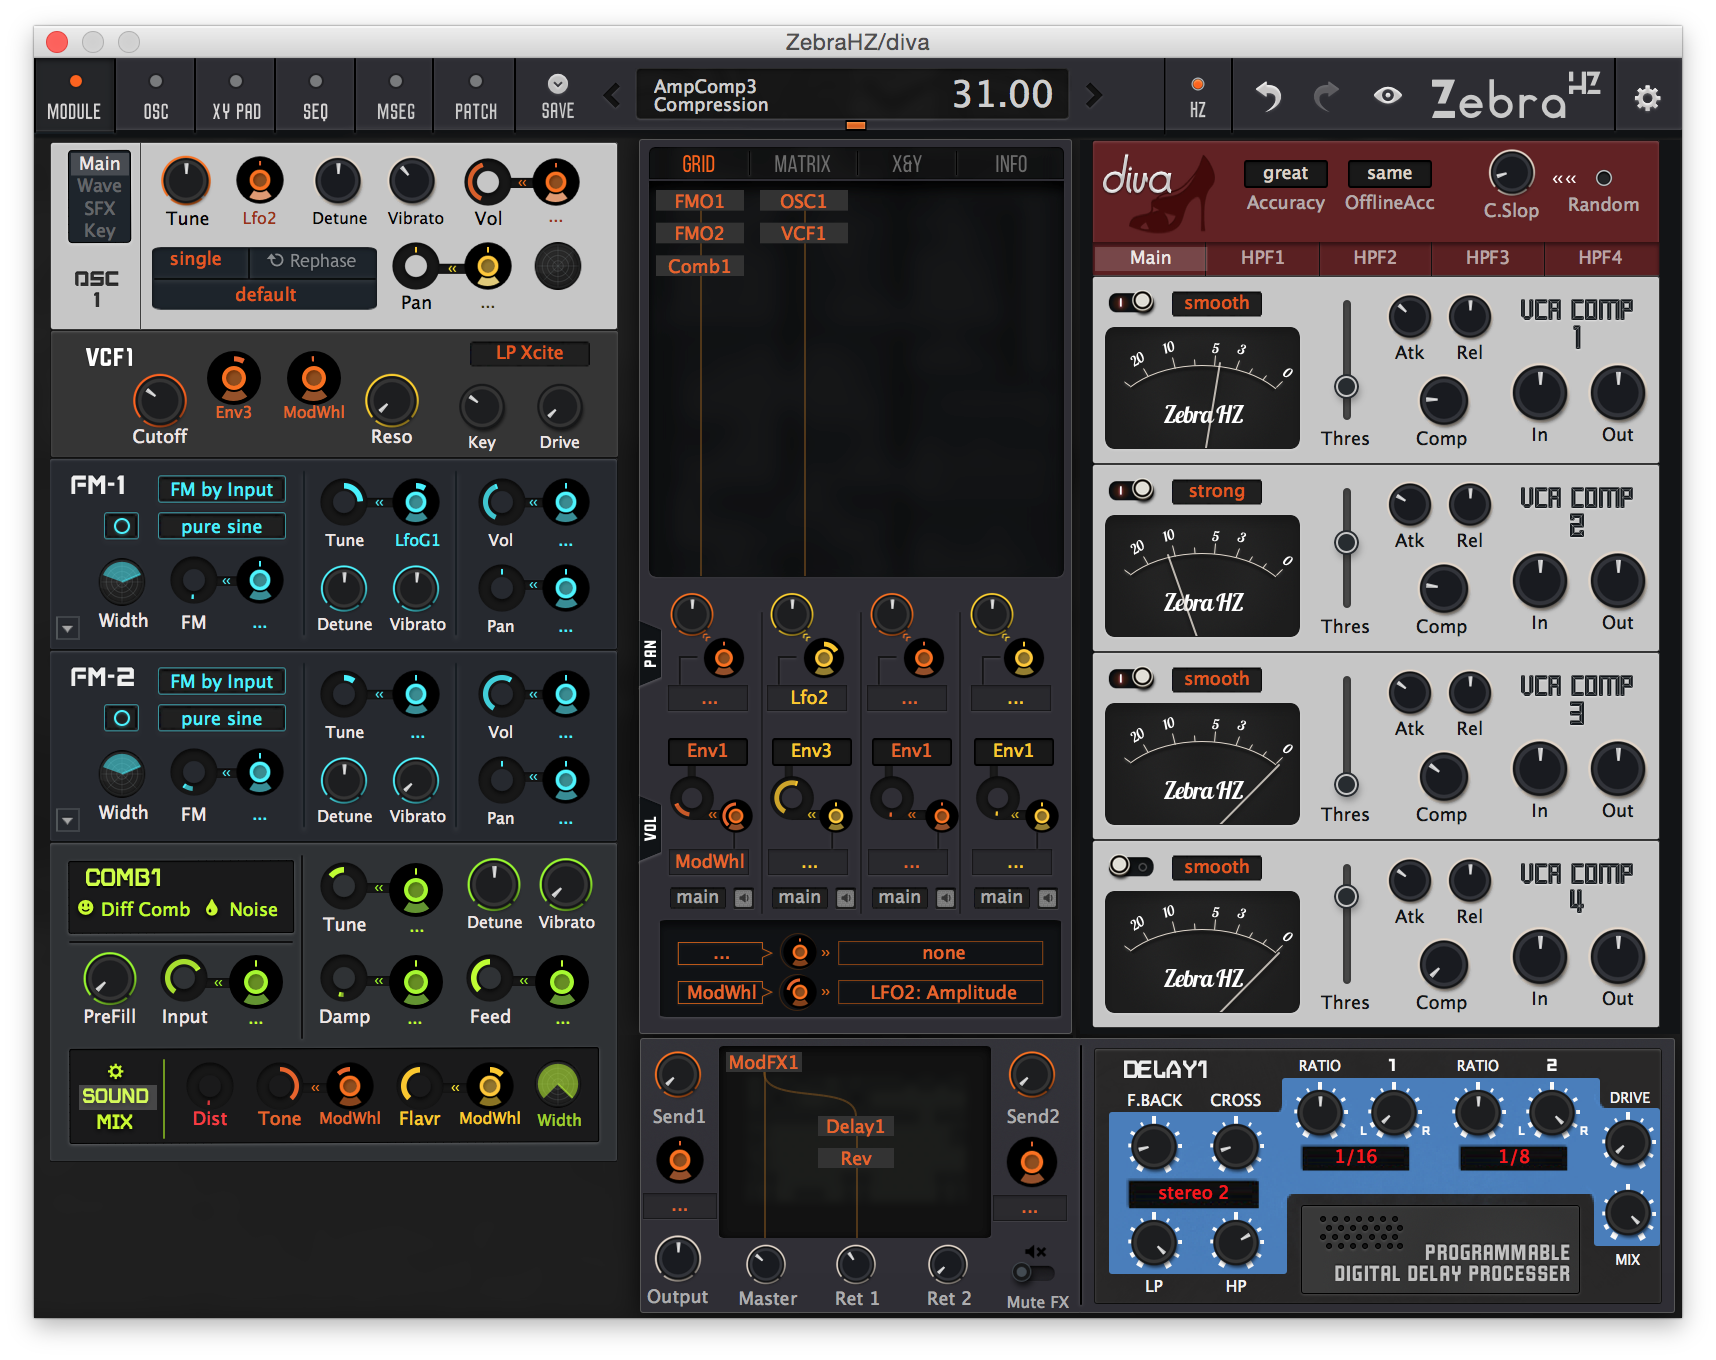Viewport: 1716px width, 1360px height.
Task: Open Comp 2 strong mode dropdown
Action: coord(1216,491)
